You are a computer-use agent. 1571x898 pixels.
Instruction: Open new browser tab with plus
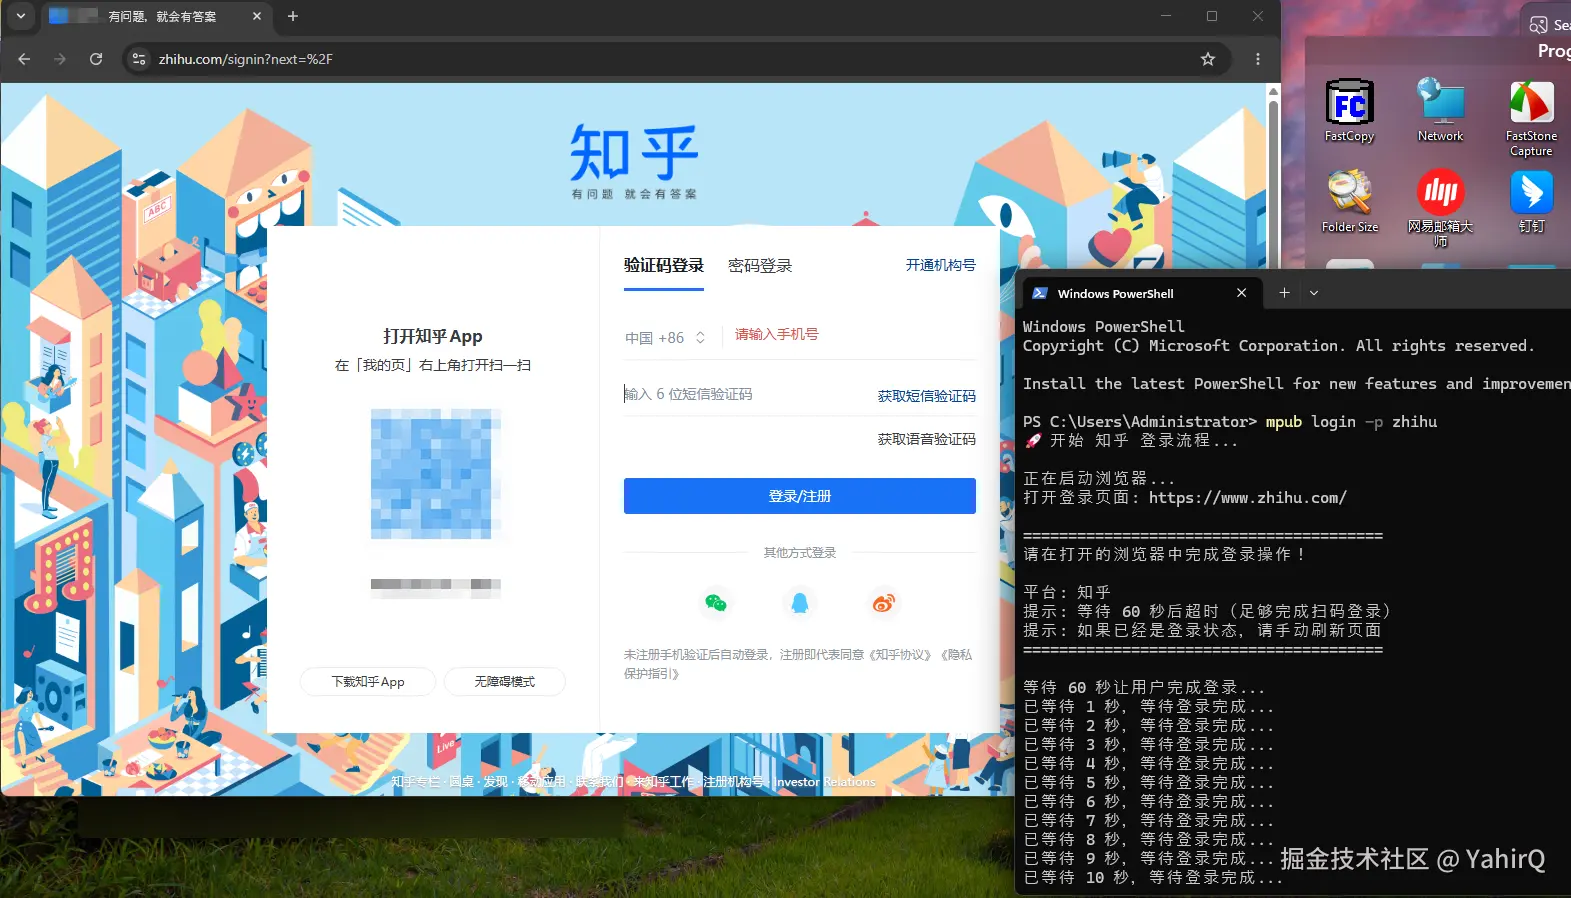(x=293, y=16)
